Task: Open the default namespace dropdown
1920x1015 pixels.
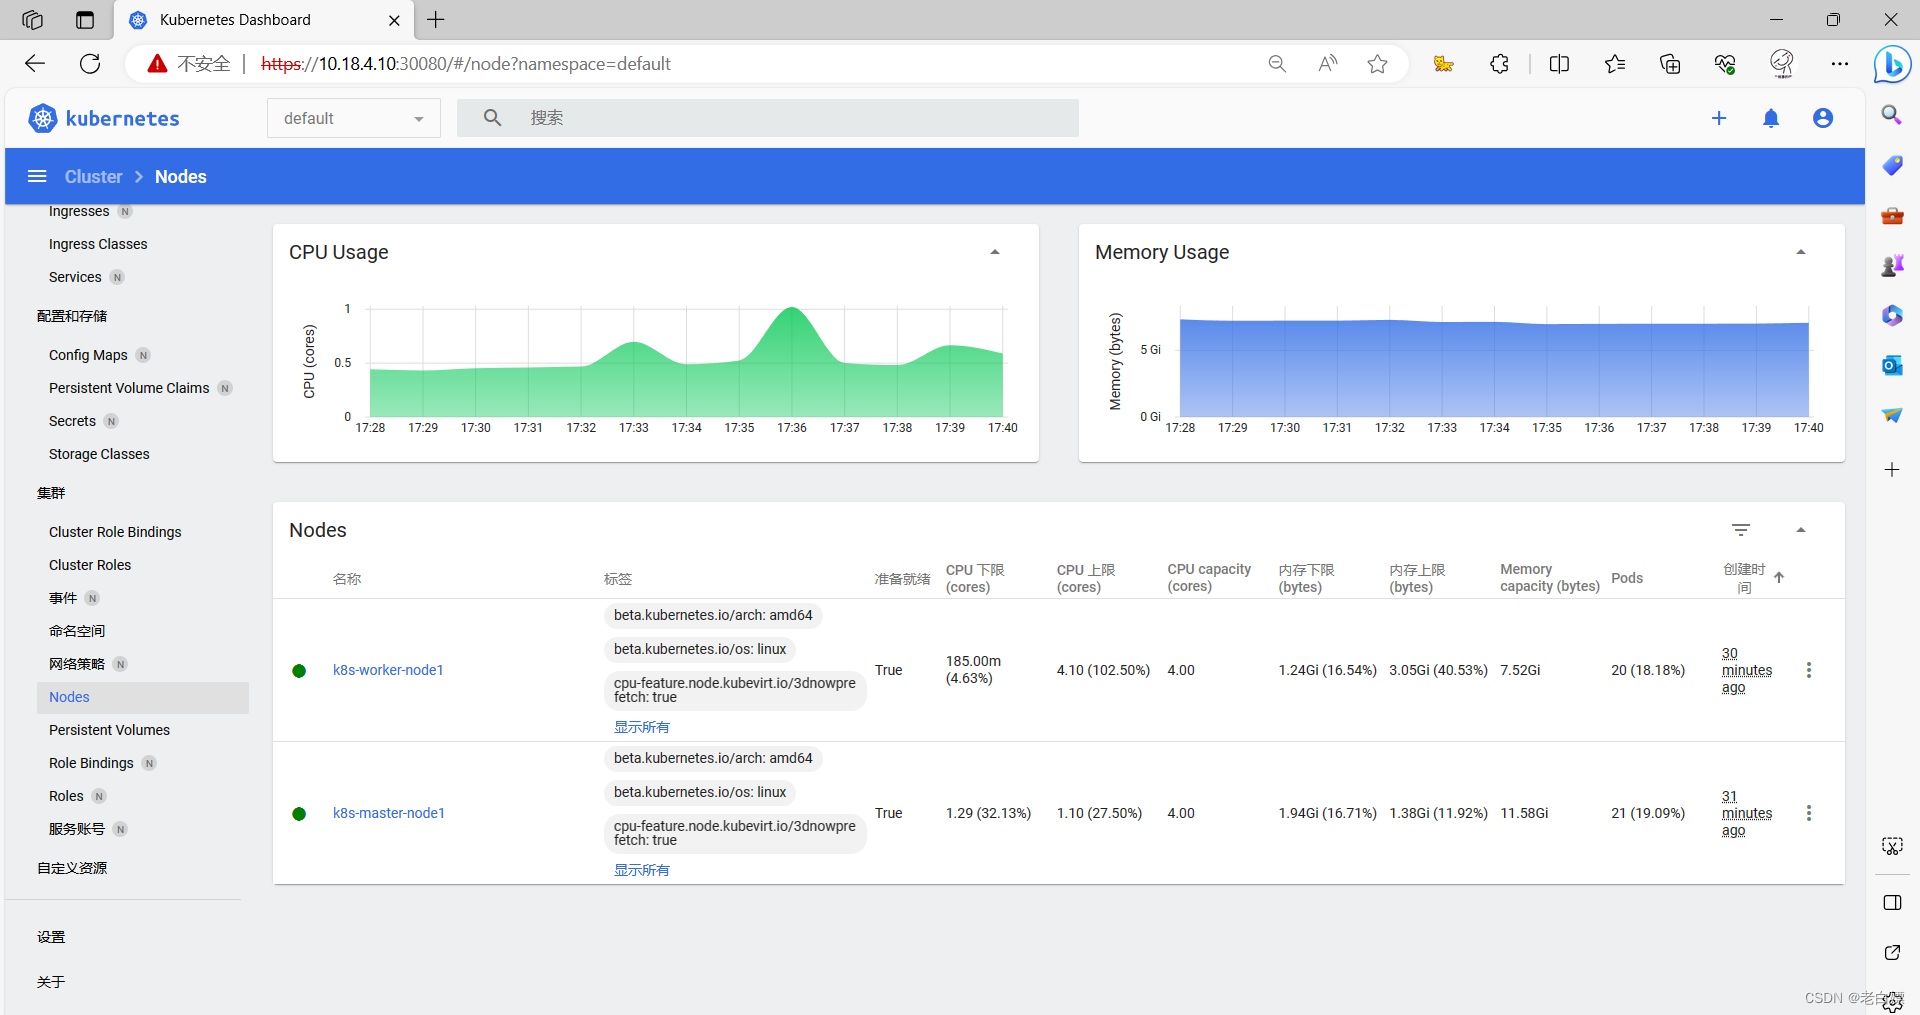Action: pos(354,118)
